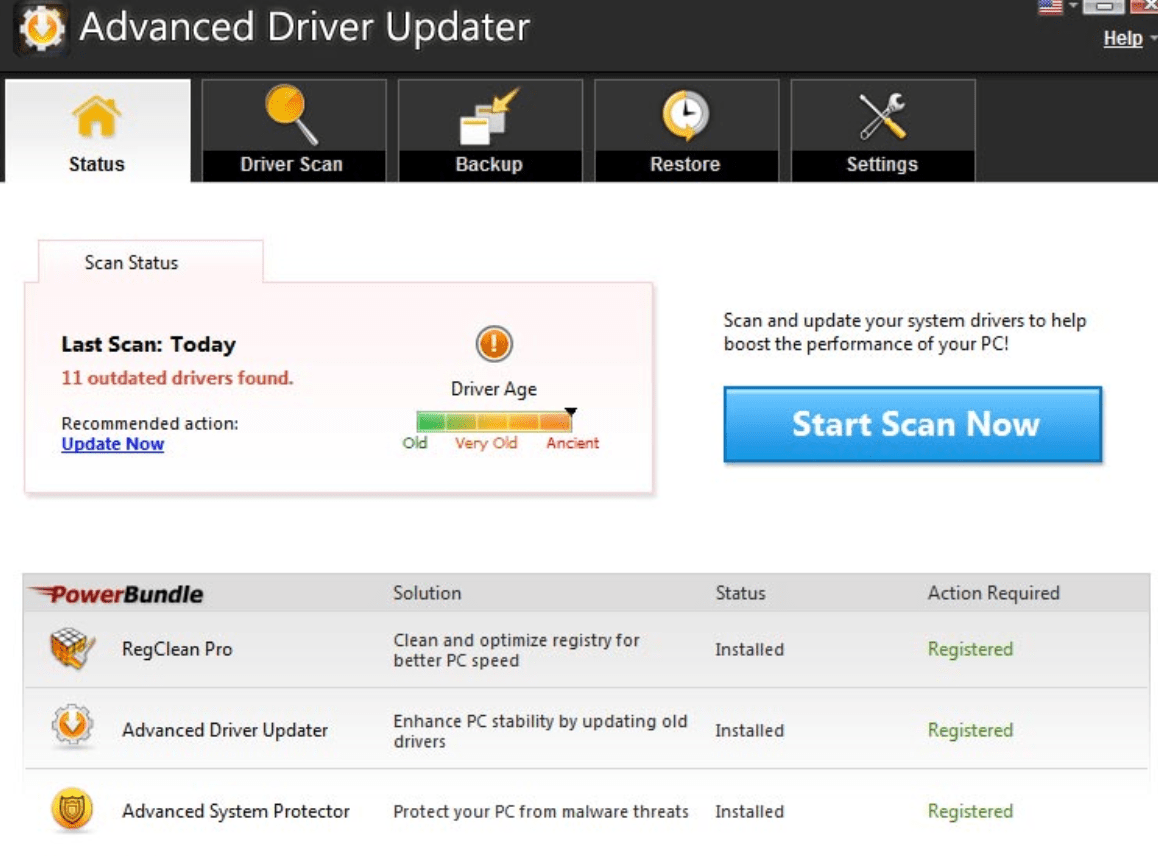Click the Driver Age gauge bar
The image size is (1158, 856).
coord(494,422)
